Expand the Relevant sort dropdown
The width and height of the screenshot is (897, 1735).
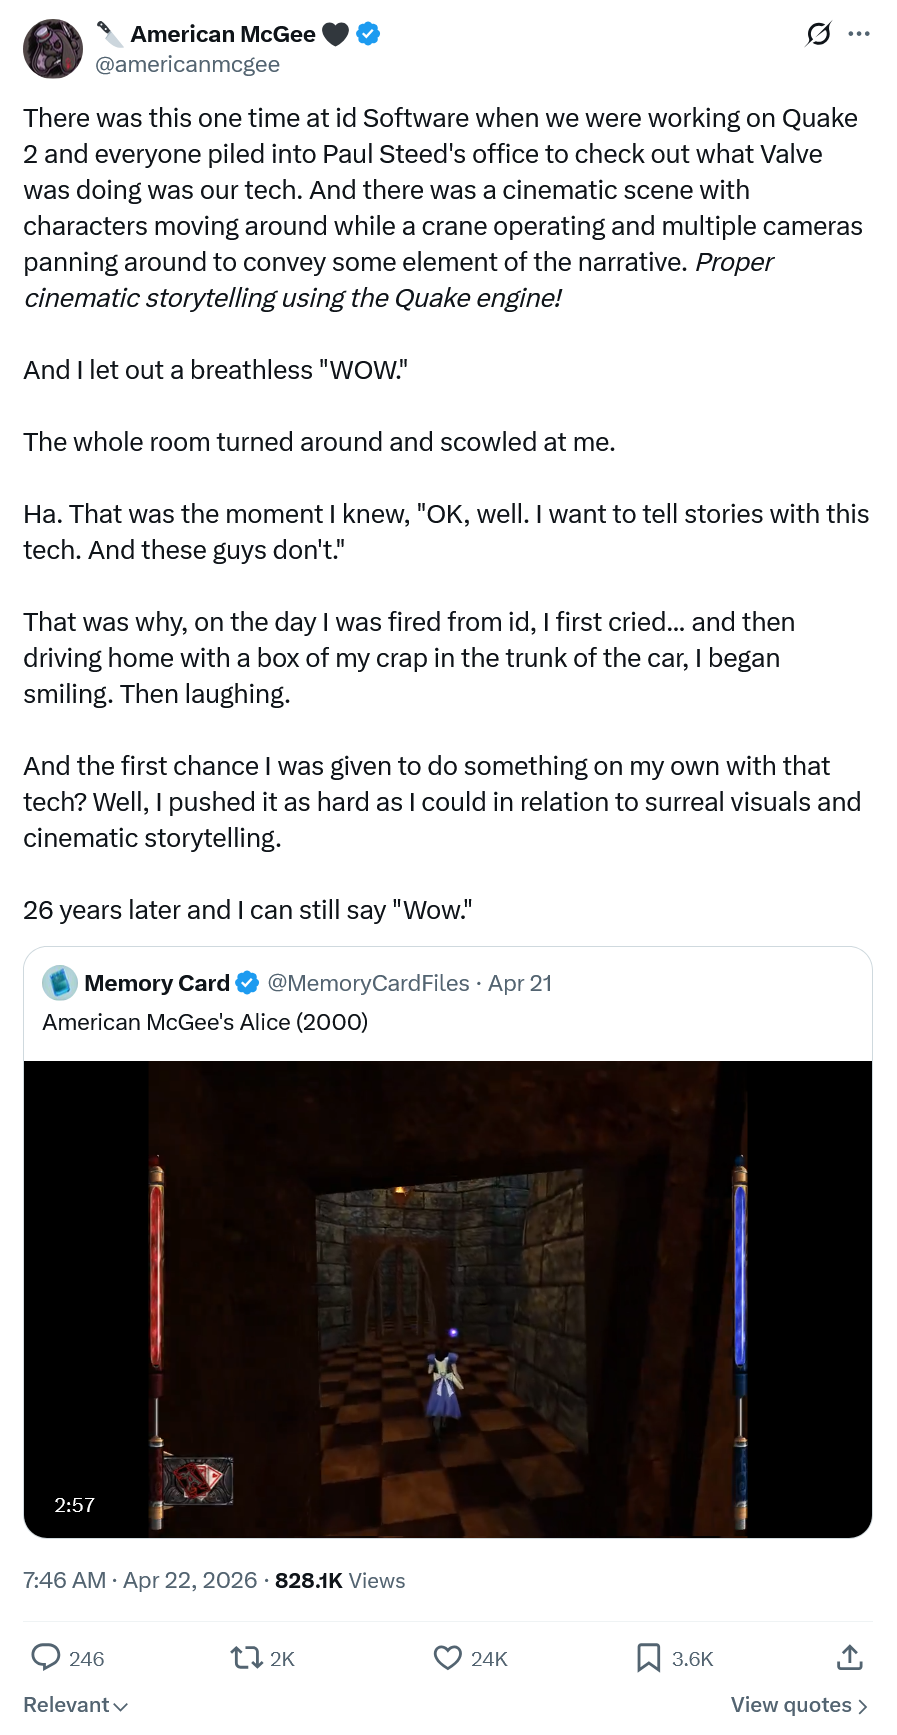(76, 1705)
